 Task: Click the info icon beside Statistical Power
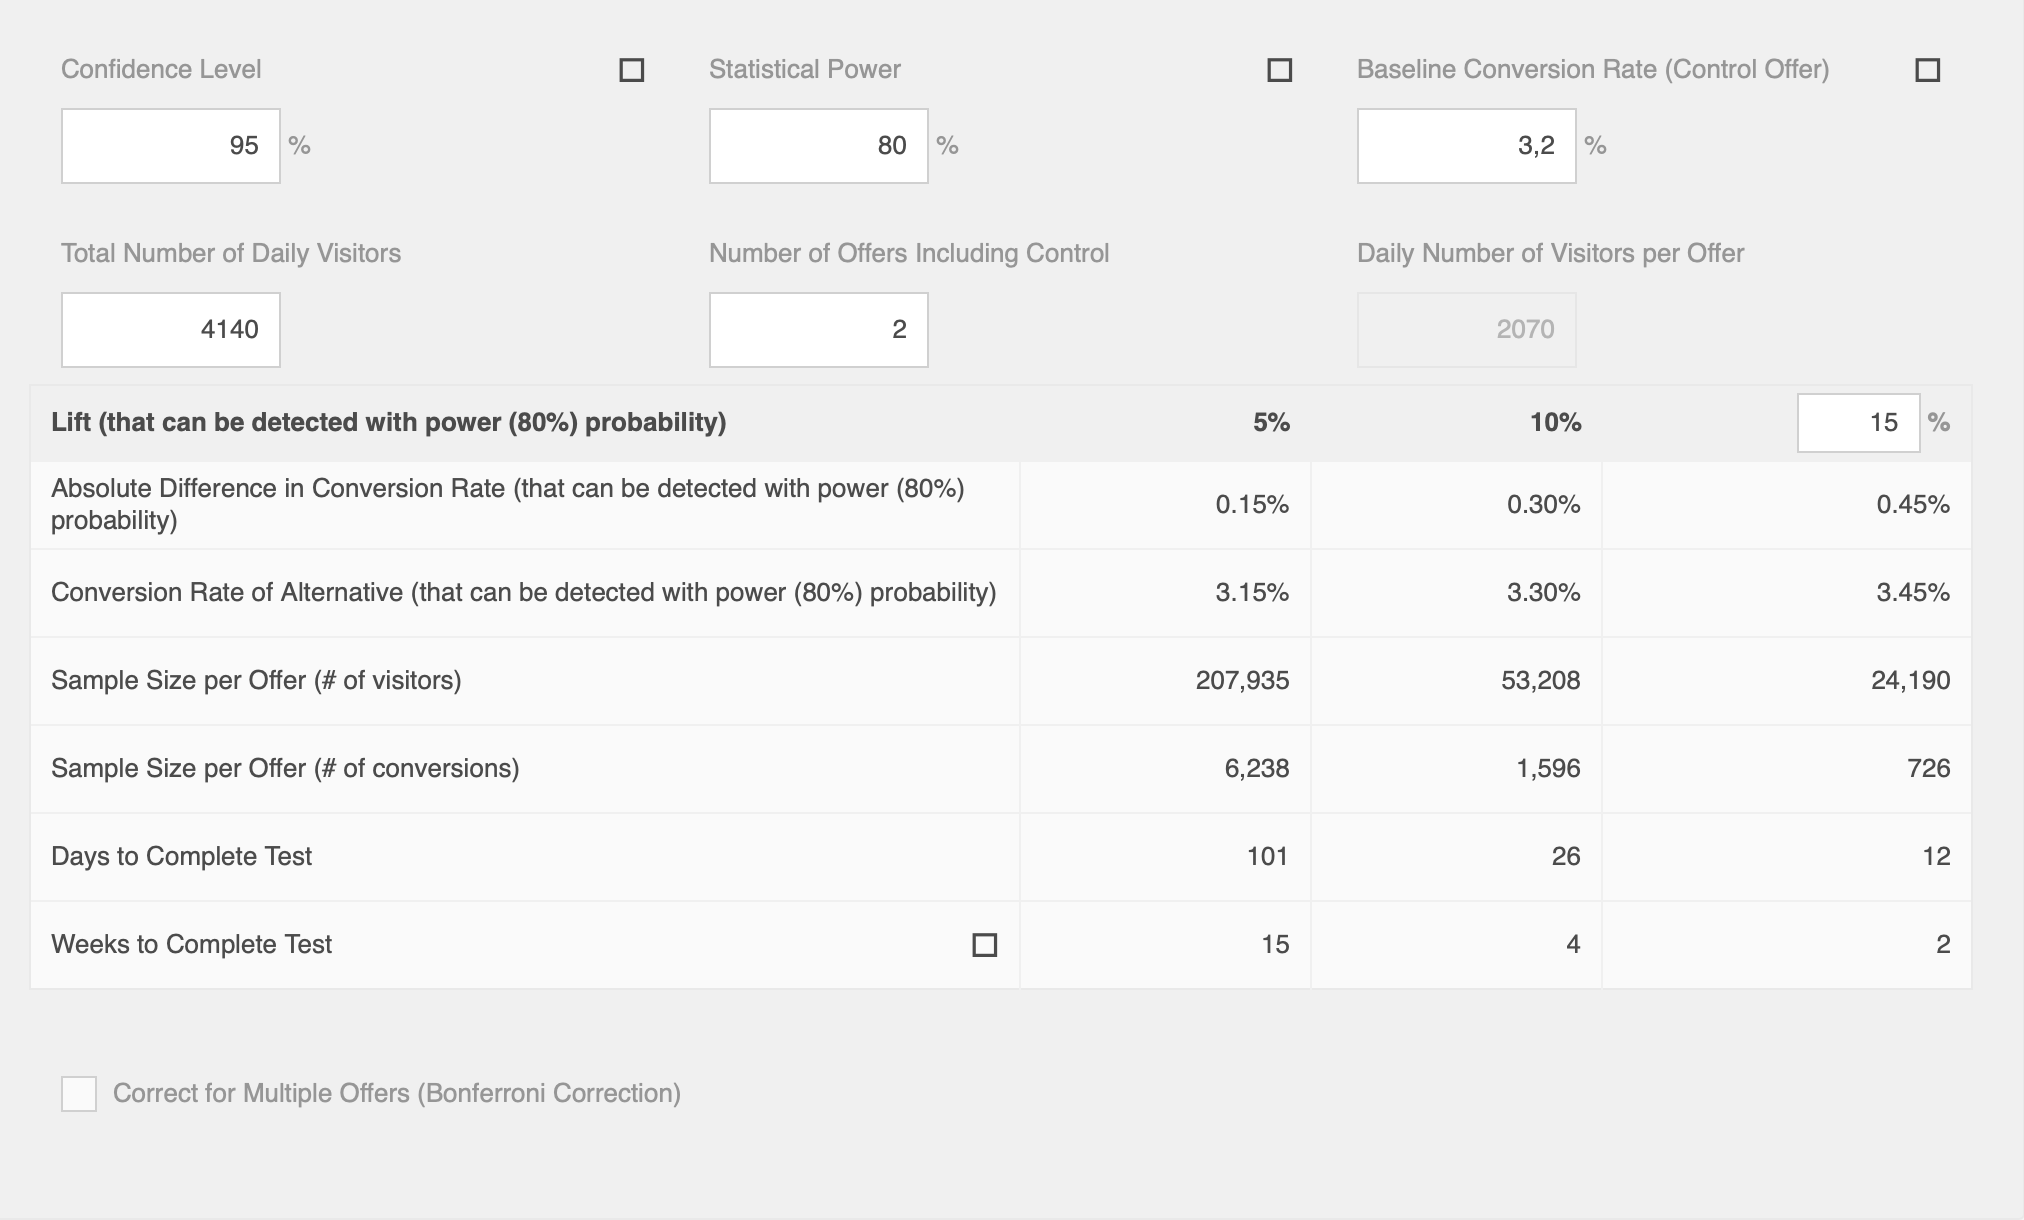1279,70
